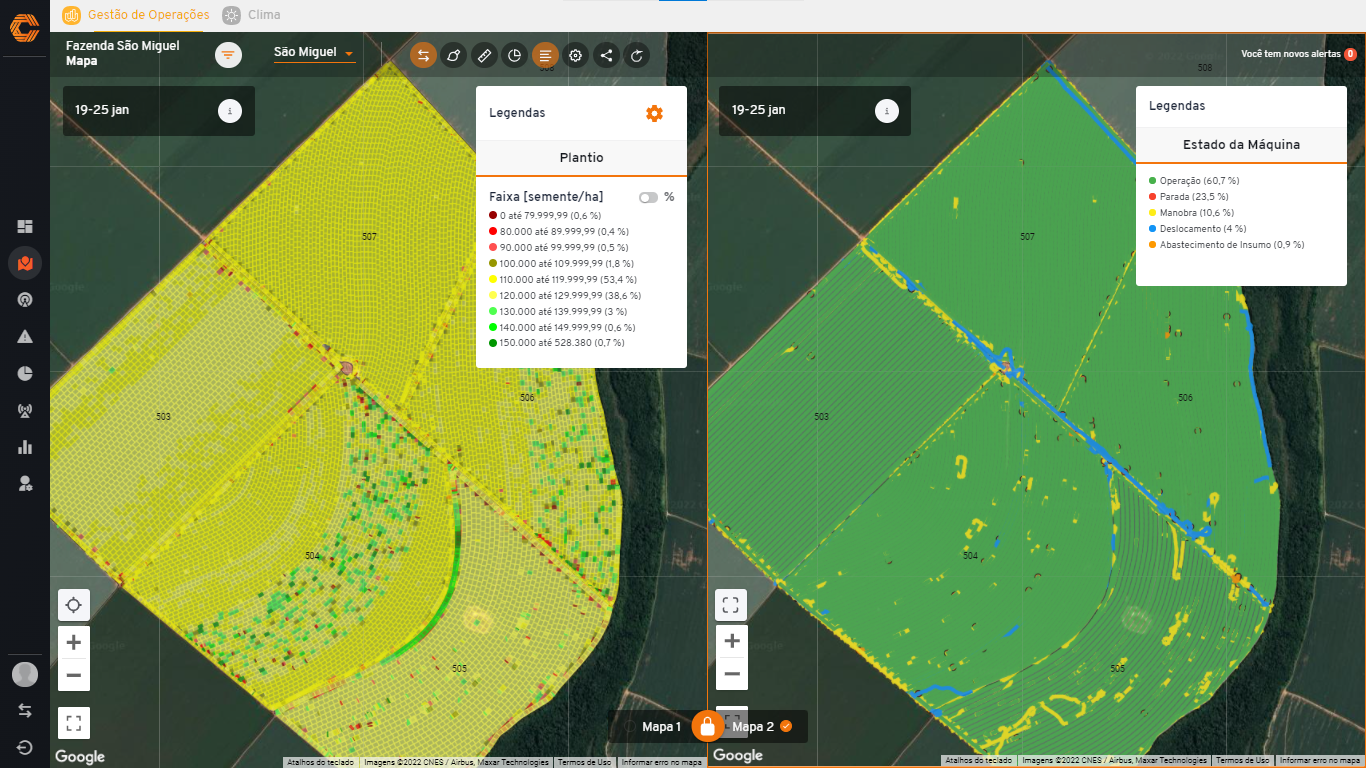Click the user avatar in the sidebar
This screenshot has width=1366, height=768.
[x=25, y=674]
